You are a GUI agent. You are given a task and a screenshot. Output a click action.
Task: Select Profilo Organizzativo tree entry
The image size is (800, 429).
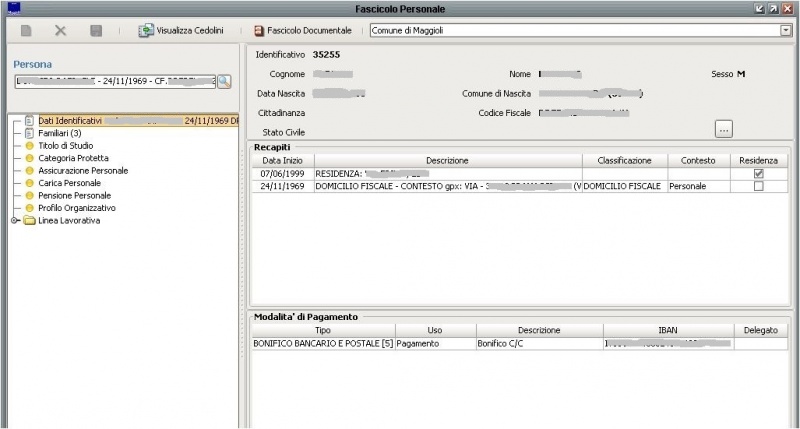click(76, 208)
